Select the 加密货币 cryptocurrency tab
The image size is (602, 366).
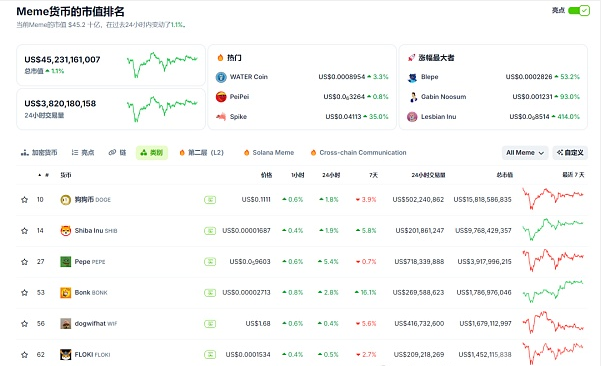[x=39, y=153]
